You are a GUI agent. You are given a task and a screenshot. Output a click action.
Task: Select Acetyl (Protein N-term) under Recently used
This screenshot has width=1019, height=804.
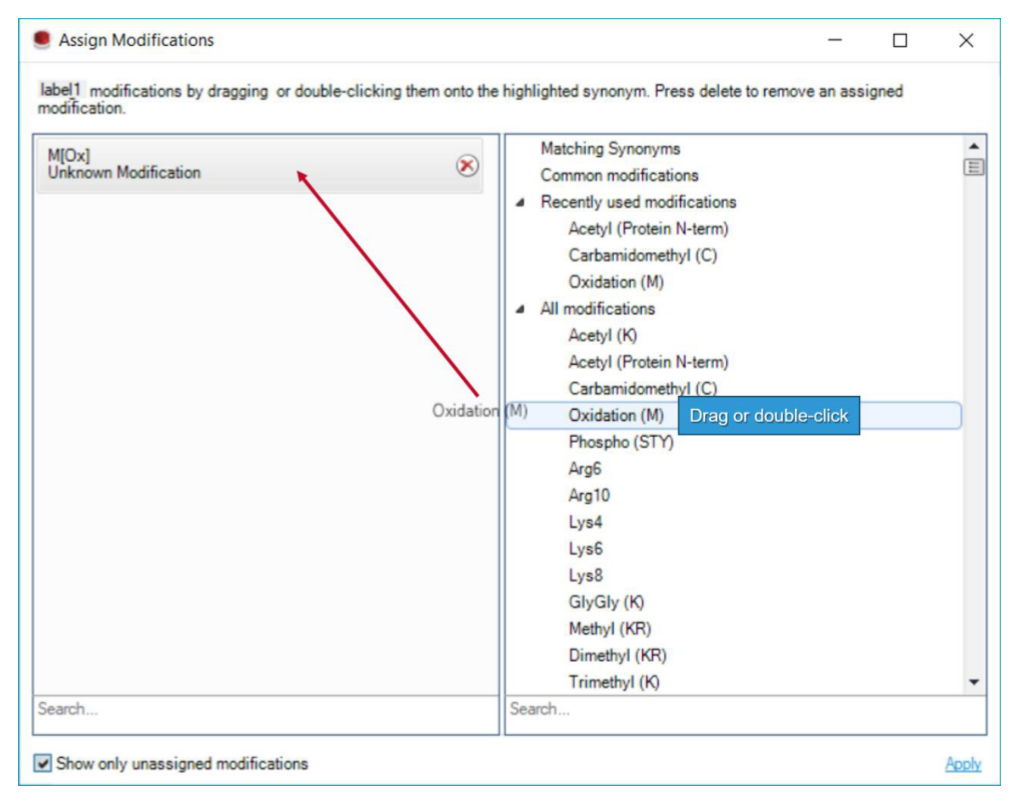pyautogui.click(x=648, y=229)
